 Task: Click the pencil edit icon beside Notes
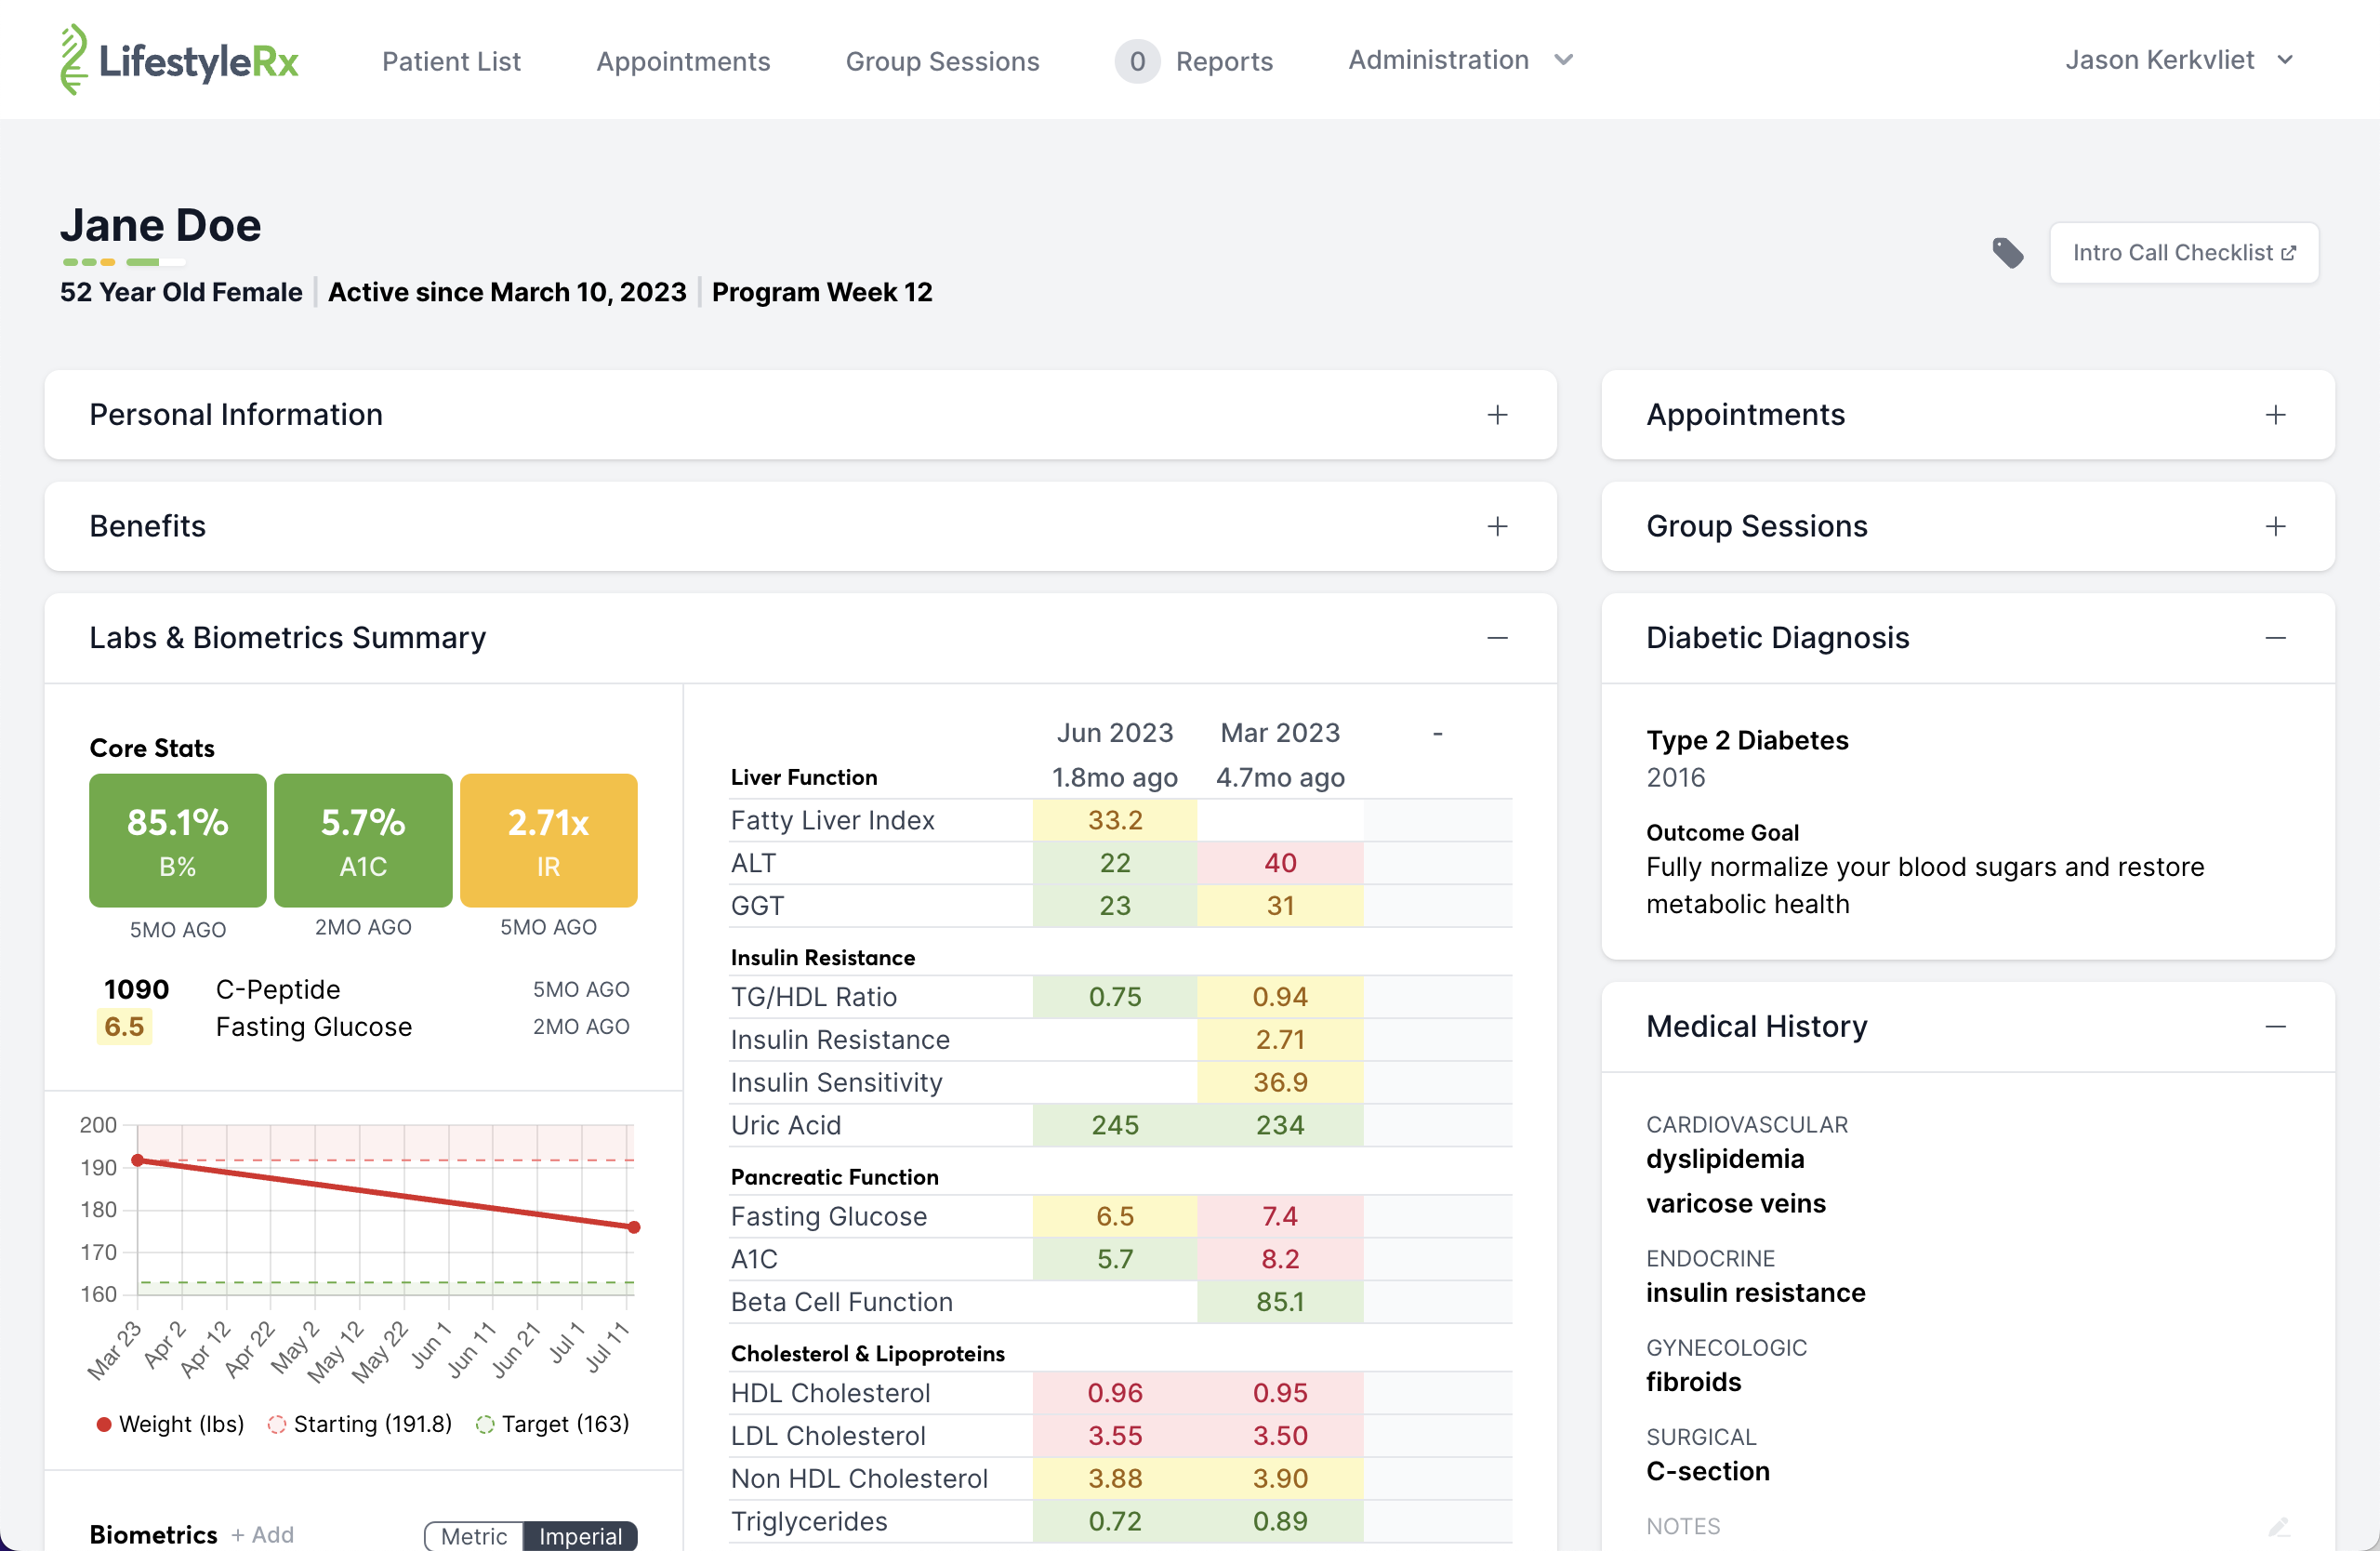(x=2278, y=1526)
